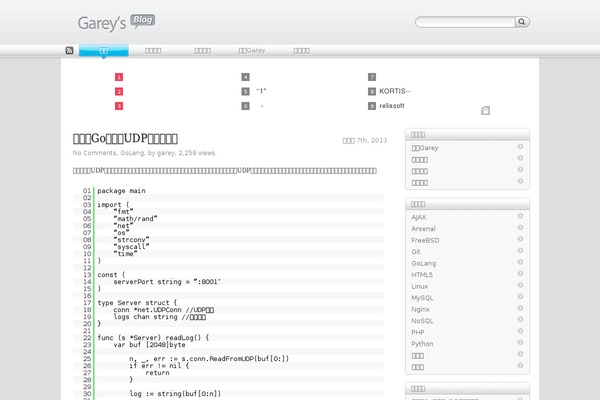Click the arrow icon in the Git row
Screen dimensions: 600x400
point(520,250)
